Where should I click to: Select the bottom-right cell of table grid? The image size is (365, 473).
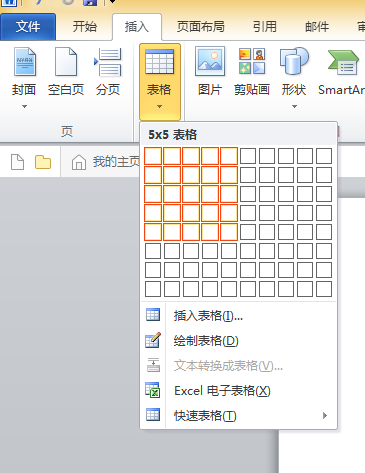tap(324, 289)
